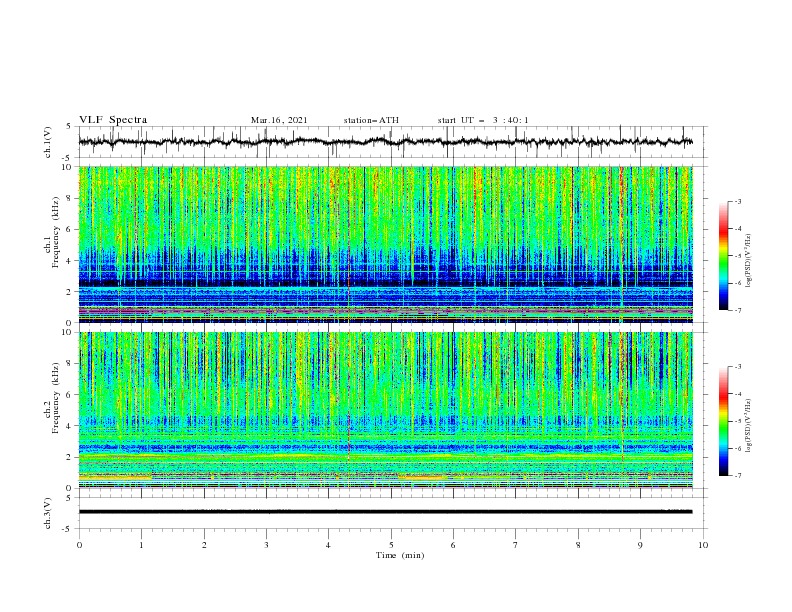Viewport: 792px width, 612px height.
Task: Click the "station=ATH" header text
Action: tap(371, 120)
